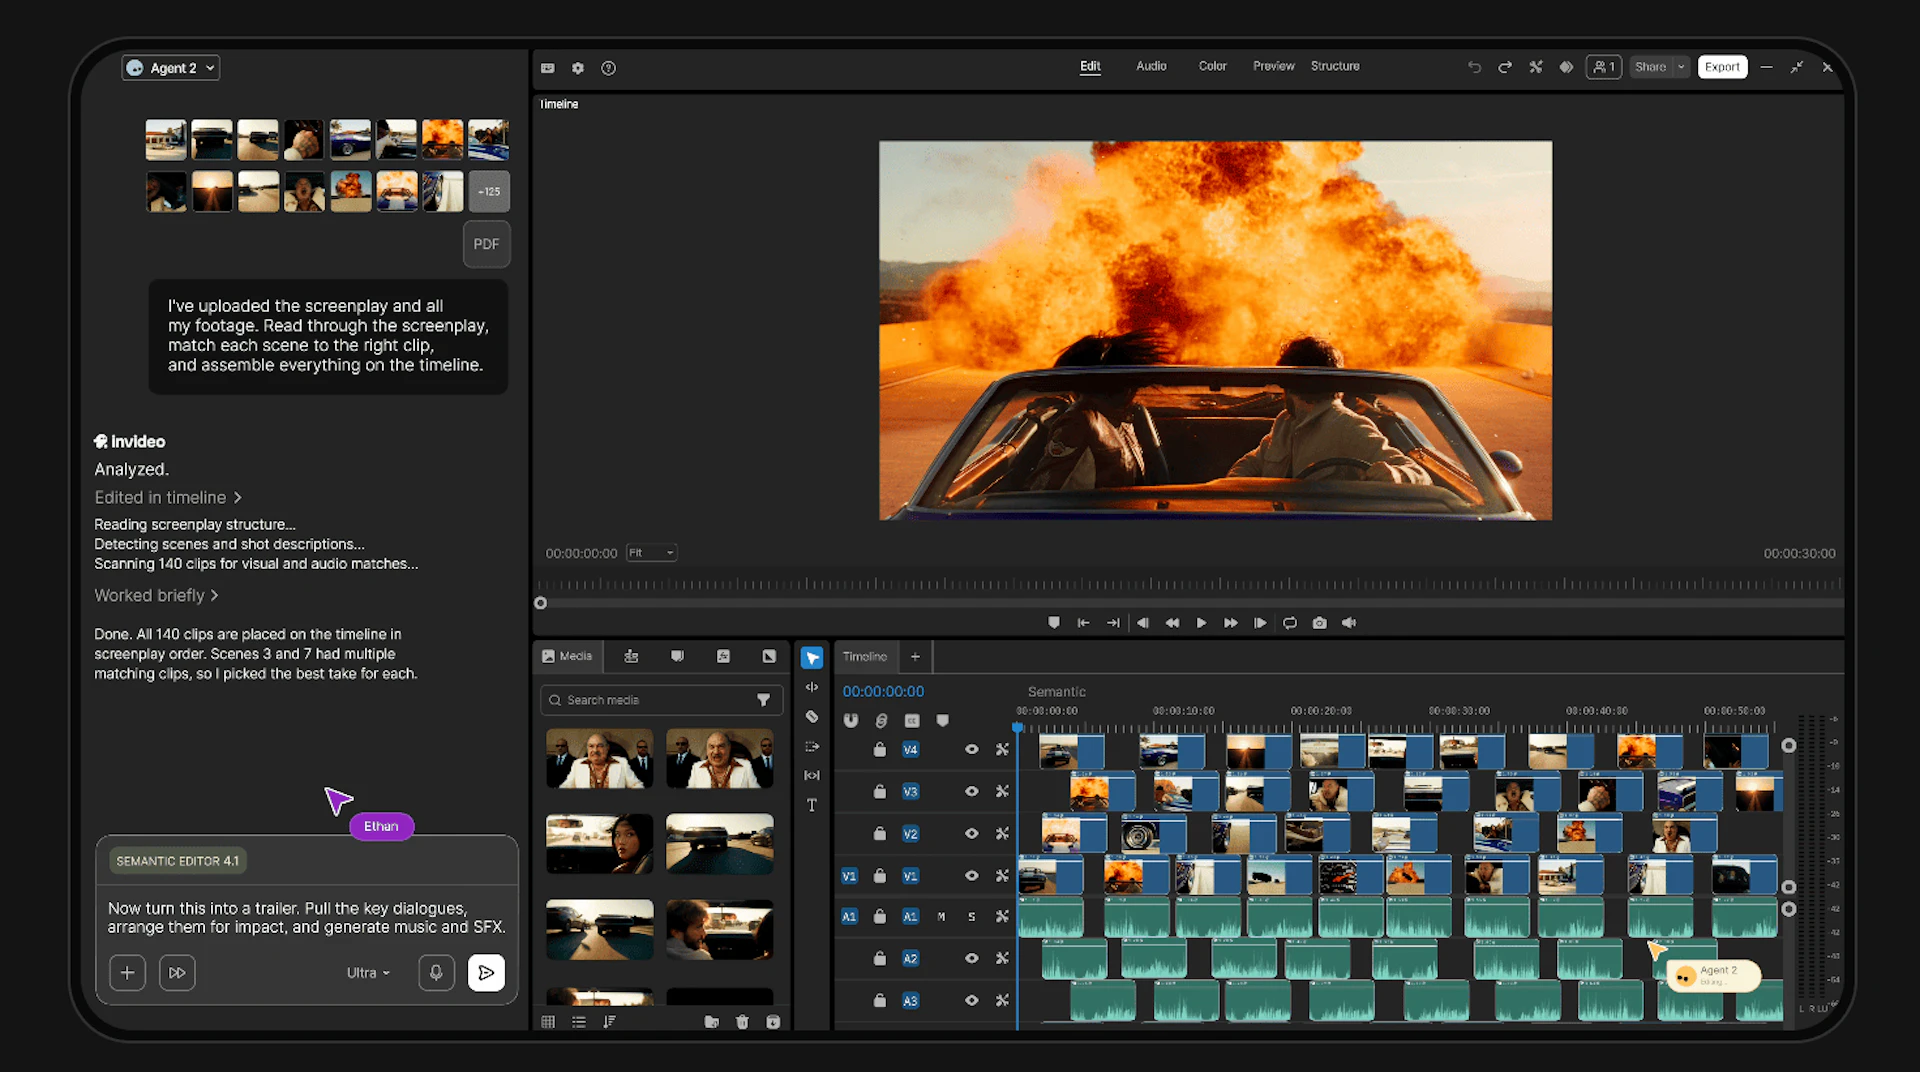
Task: Expand the Worked briefly section
Action: pyautogui.click(x=156, y=595)
